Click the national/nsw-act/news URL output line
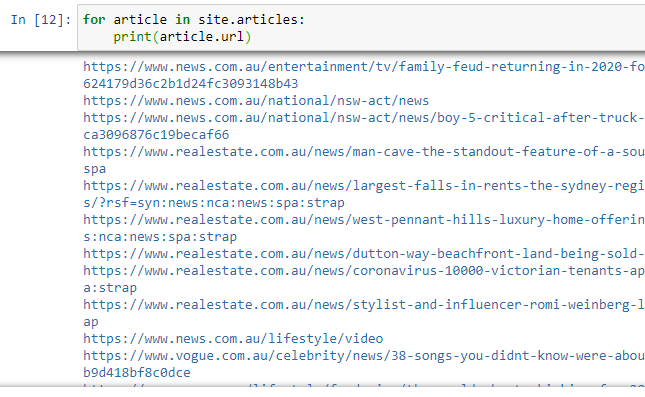The width and height of the screenshot is (645, 397). point(256,101)
